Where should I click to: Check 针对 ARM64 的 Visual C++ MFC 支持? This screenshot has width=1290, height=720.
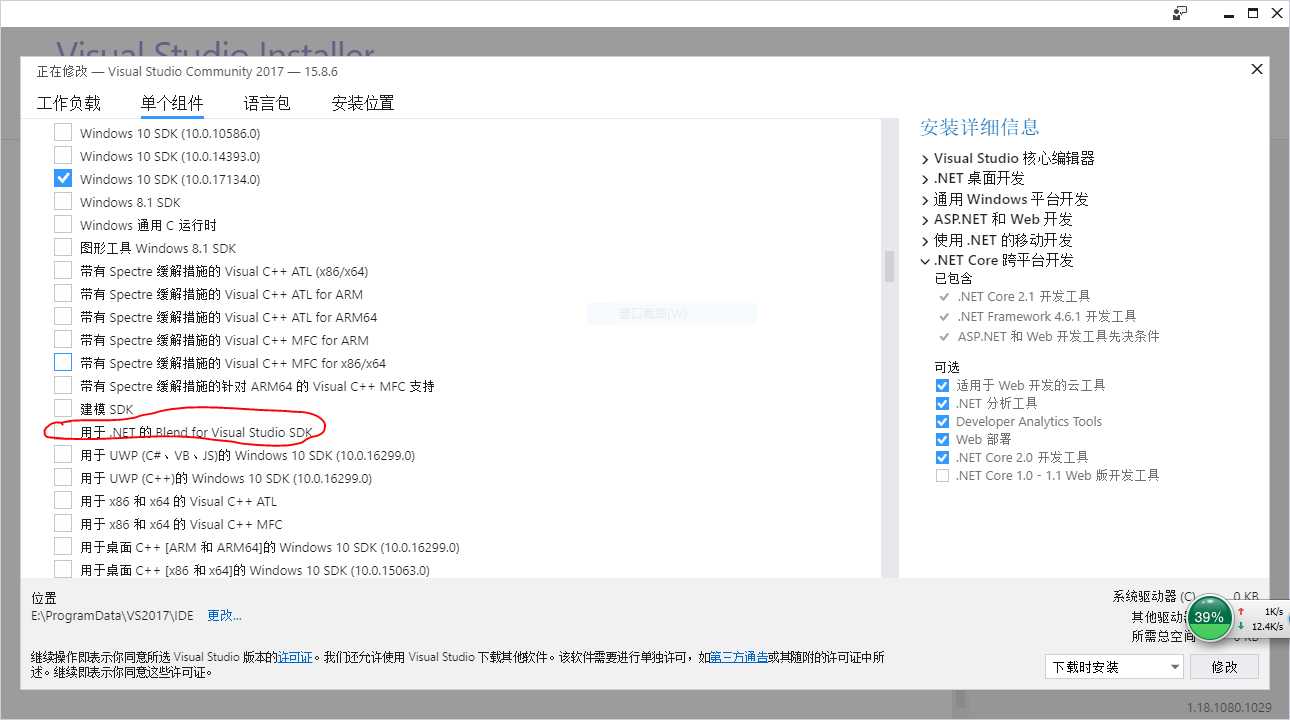coord(63,385)
